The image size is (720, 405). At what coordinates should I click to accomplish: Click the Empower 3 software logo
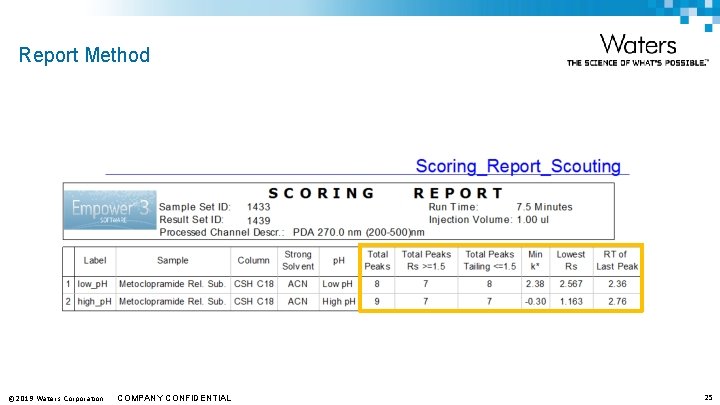point(110,210)
